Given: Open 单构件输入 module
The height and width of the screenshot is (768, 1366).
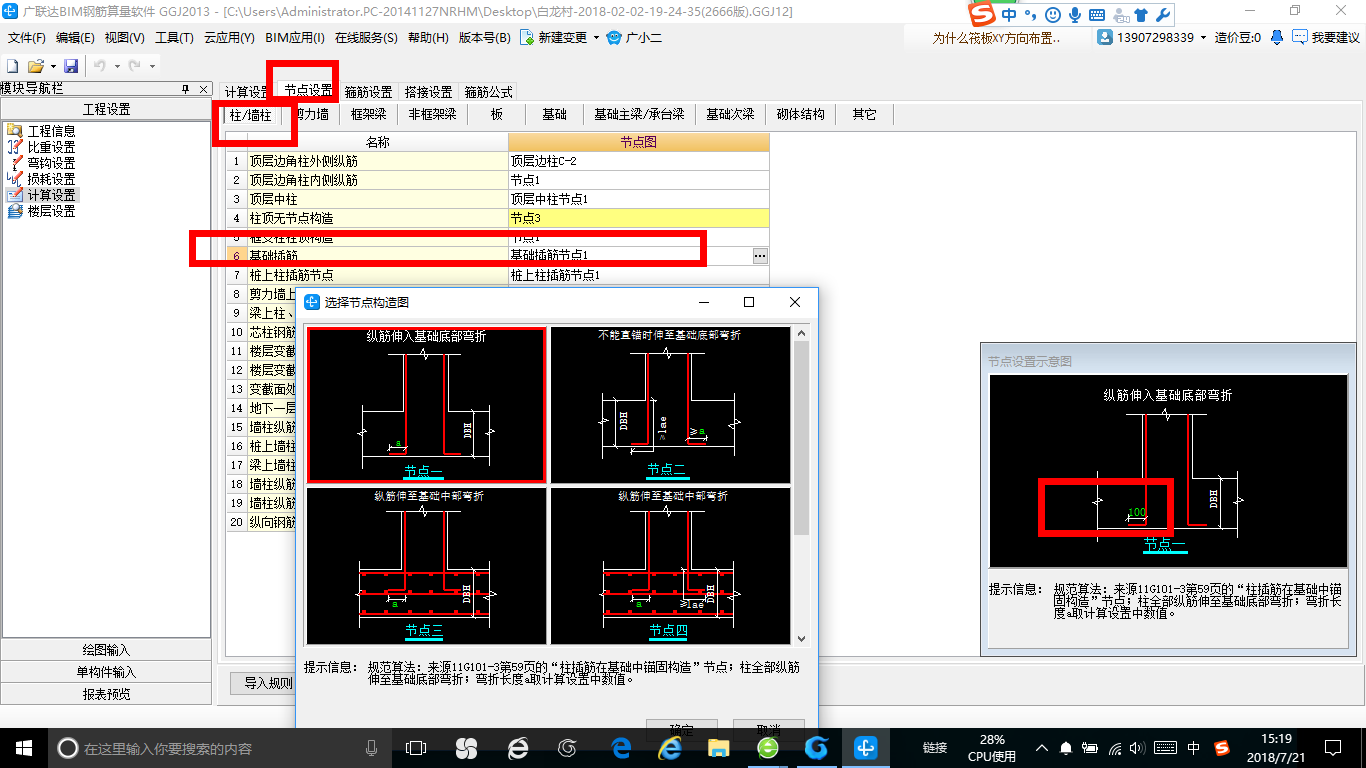Looking at the screenshot, I should [106, 672].
